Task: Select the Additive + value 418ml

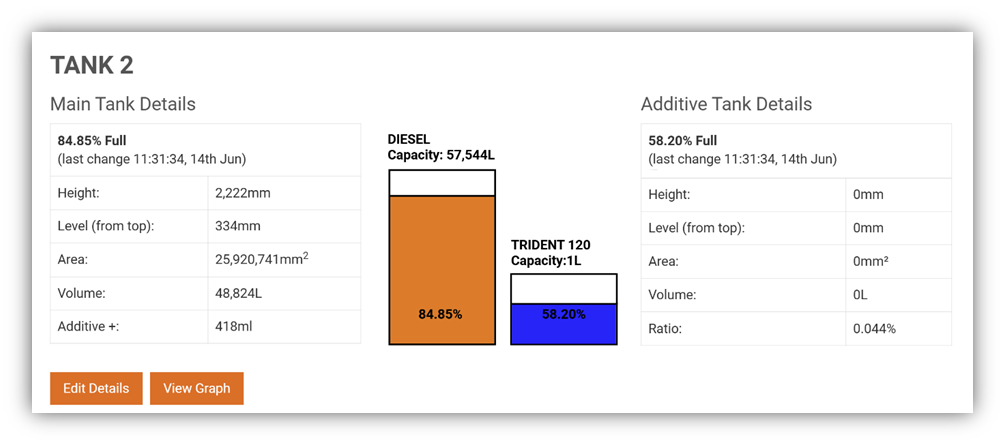Action: [233, 327]
